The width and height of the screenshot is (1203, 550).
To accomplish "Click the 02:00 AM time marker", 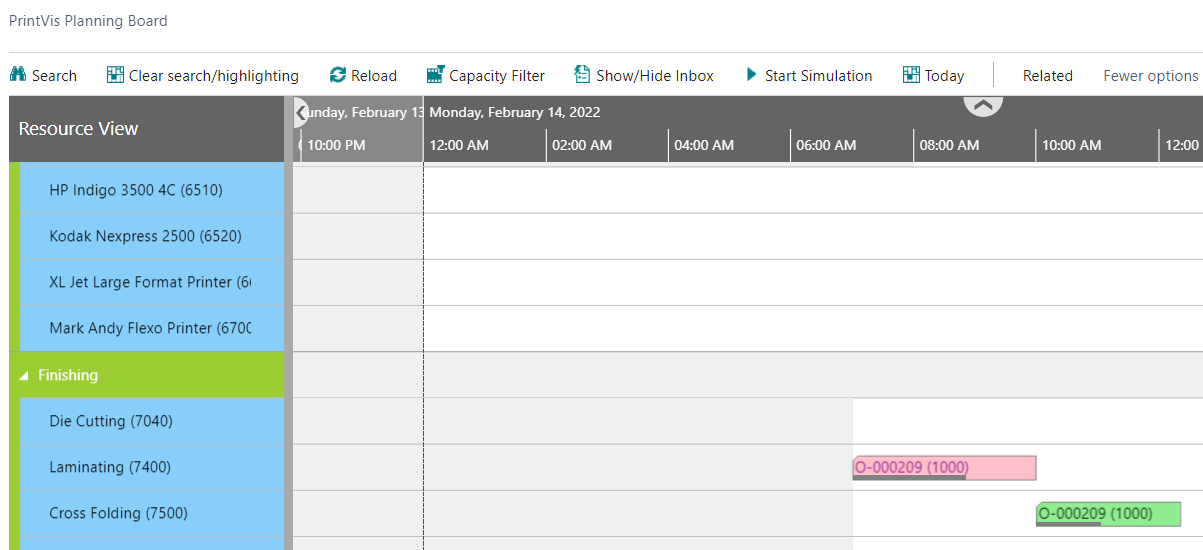I will tap(582, 145).
